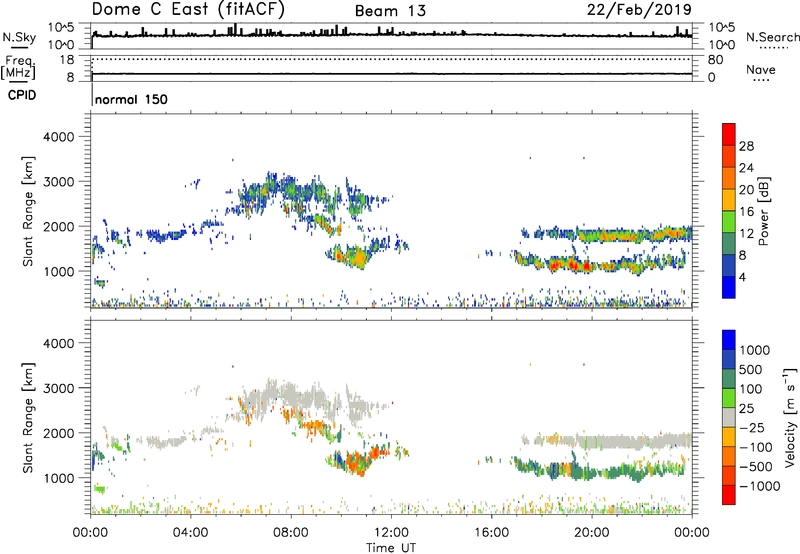Click the "4000" range tick of the power panel
Viewport: 800px width, 554px height.
(x=59, y=137)
